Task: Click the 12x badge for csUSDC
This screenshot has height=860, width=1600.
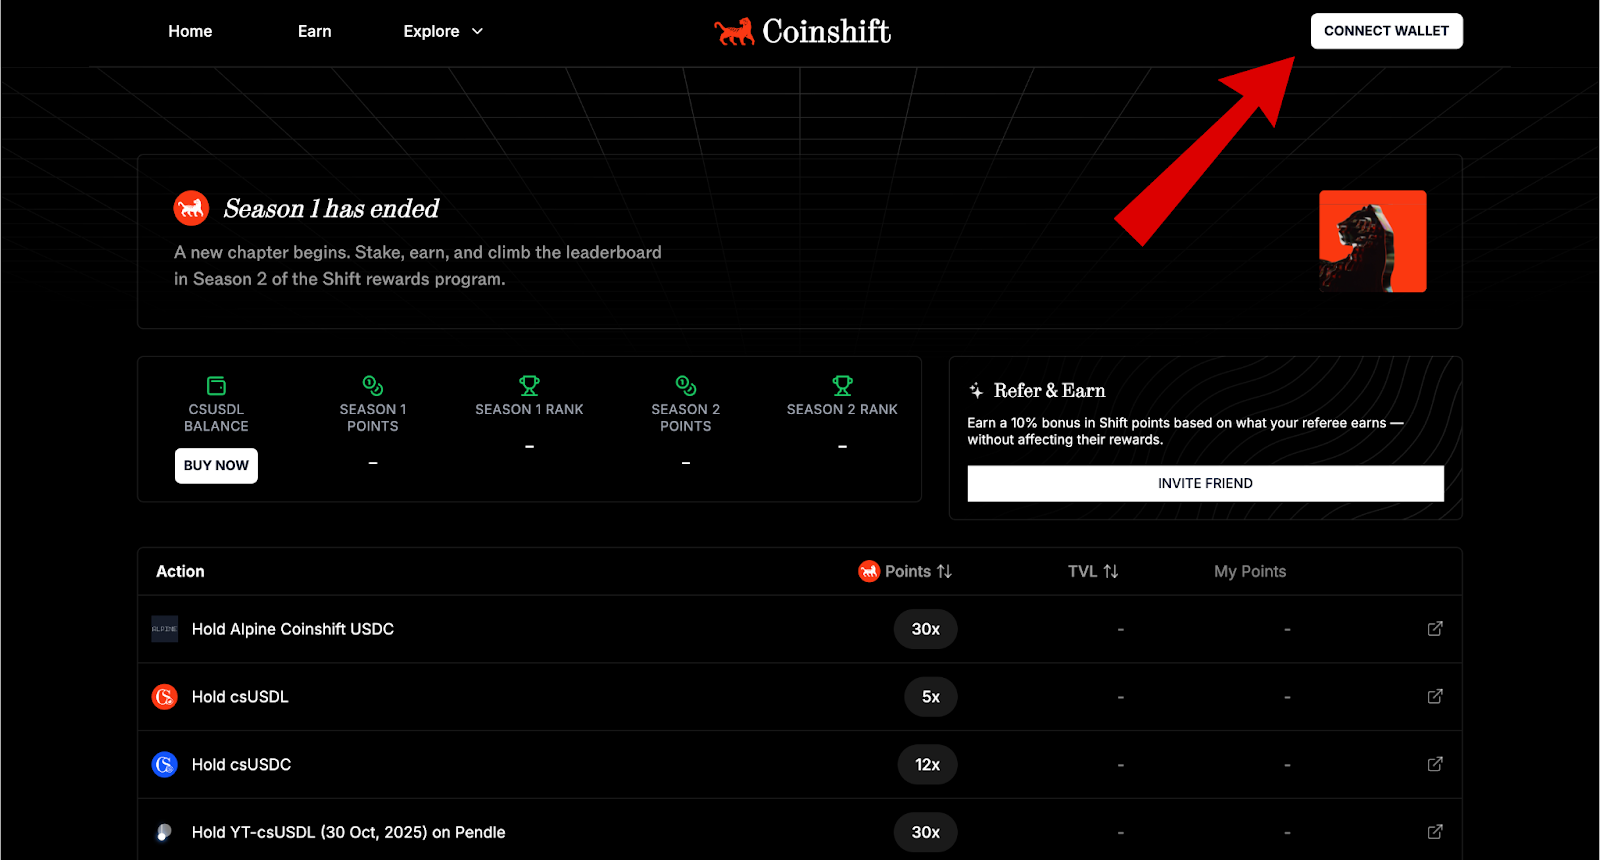Action: tap(927, 765)
